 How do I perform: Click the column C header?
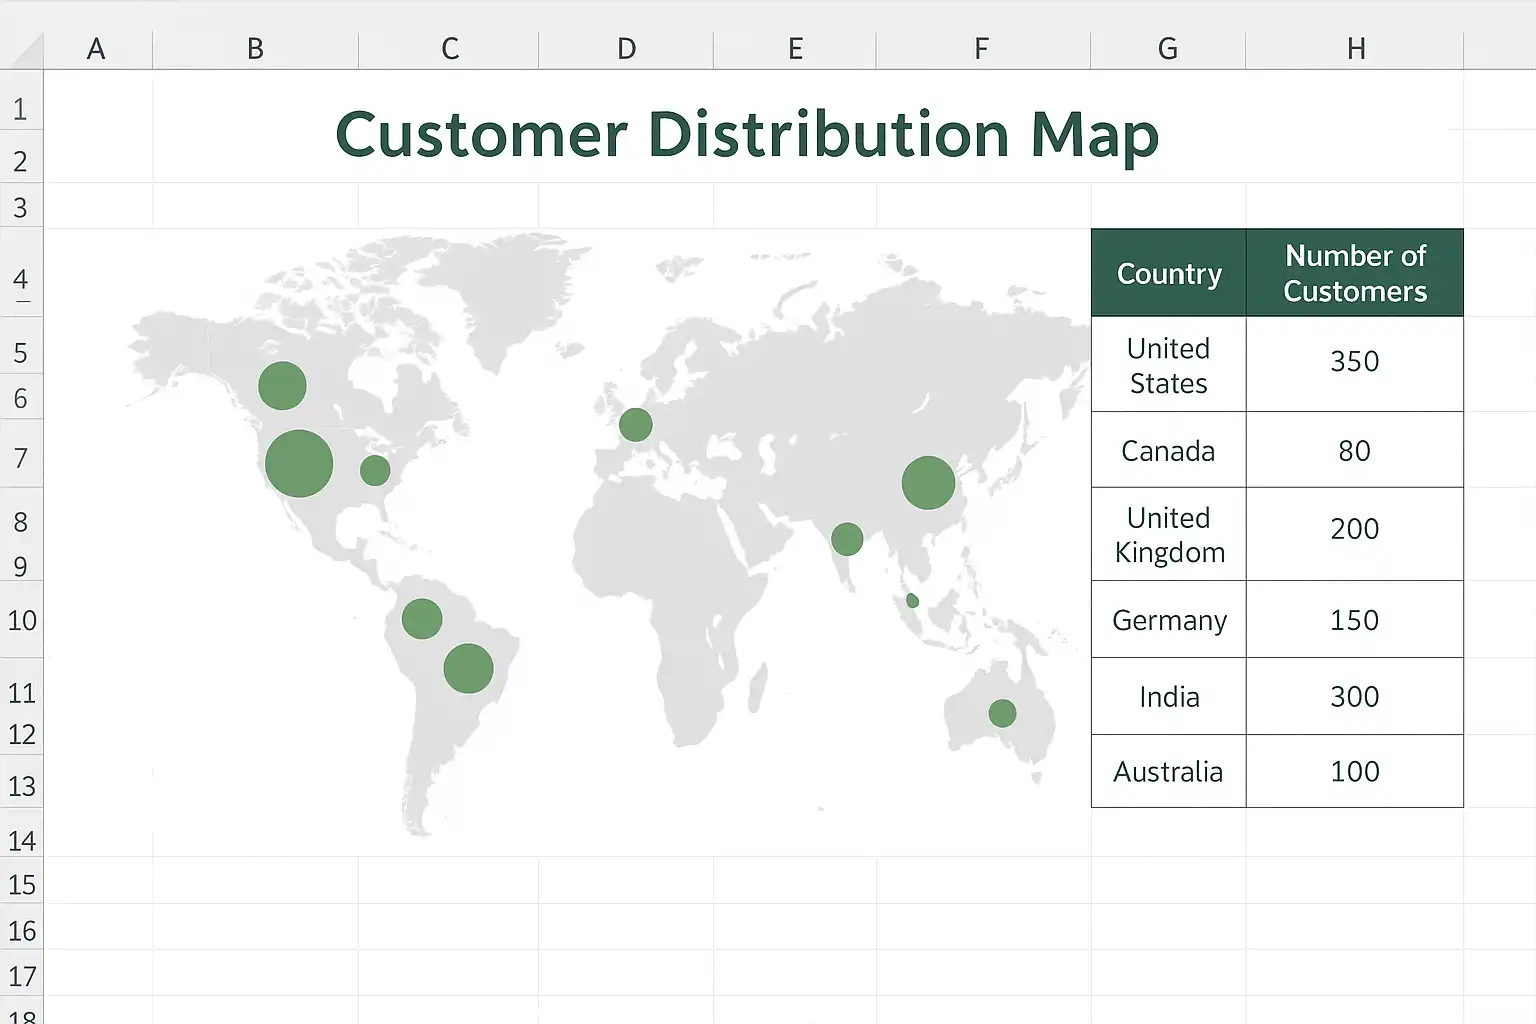pos(449,49)
